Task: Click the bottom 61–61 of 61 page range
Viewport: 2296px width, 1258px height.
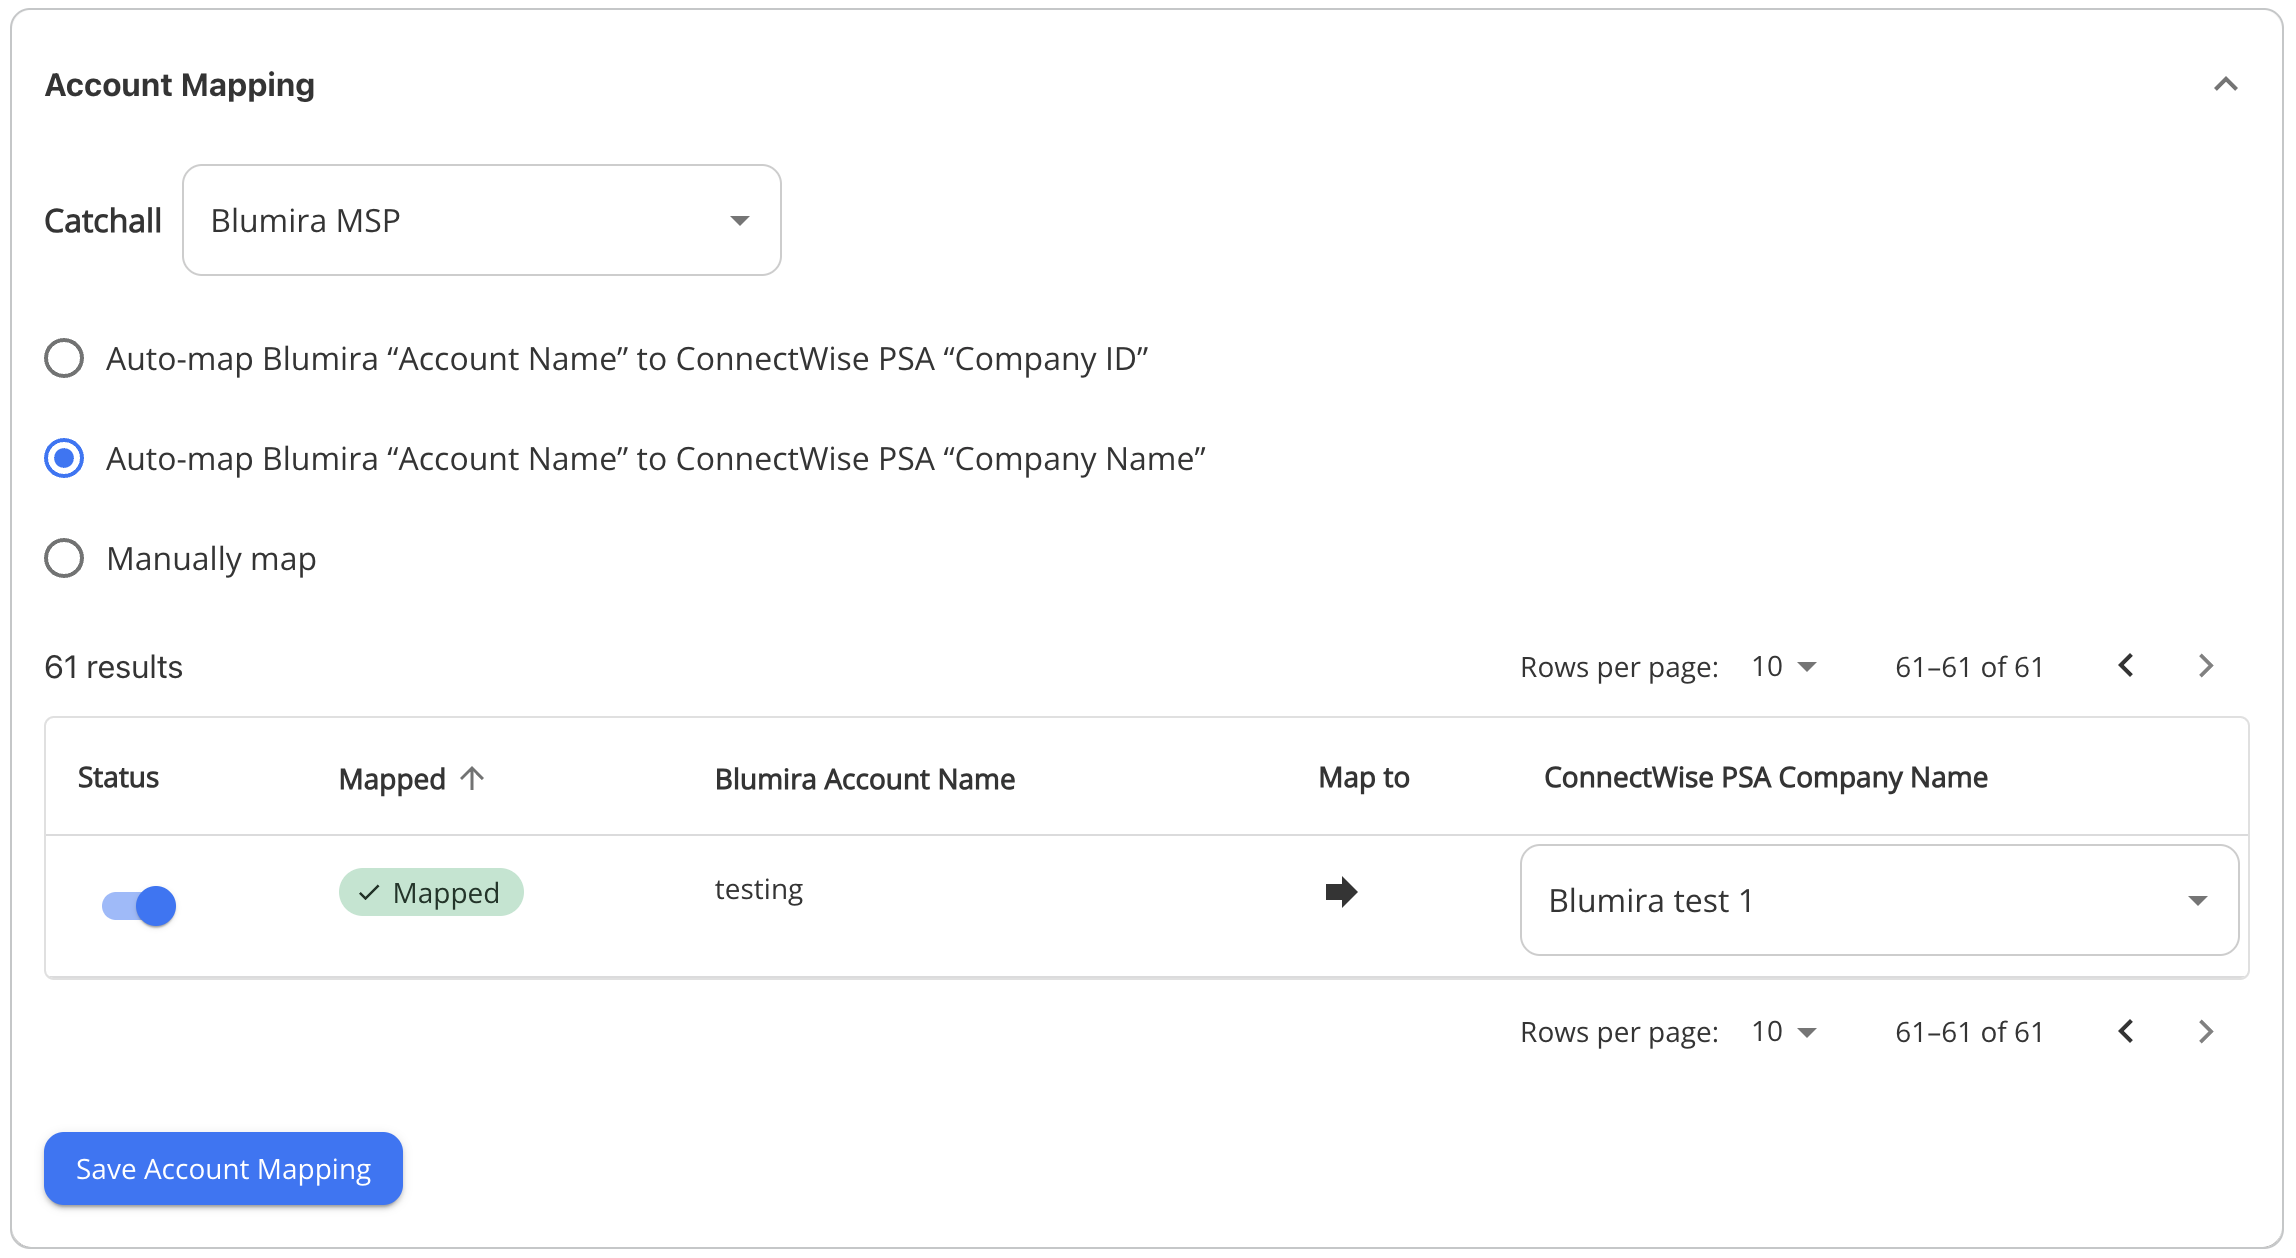Action: (1969, 1032)
